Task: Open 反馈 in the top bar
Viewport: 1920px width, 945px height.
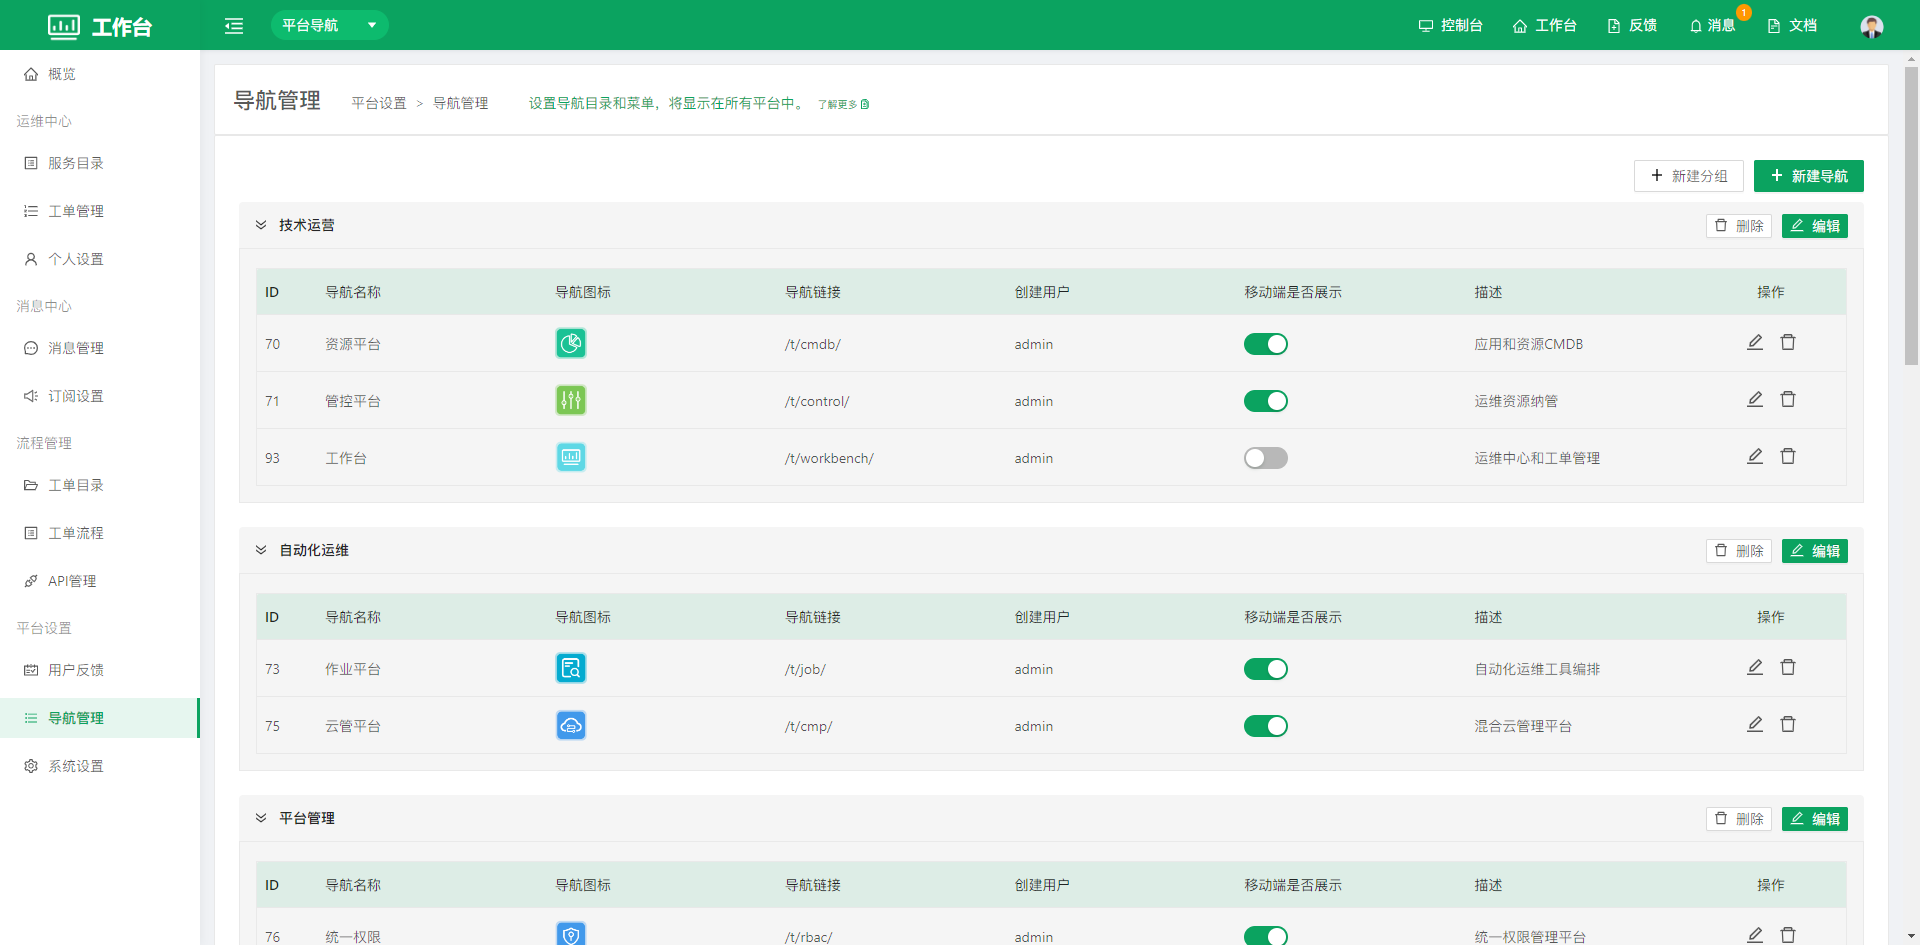Action: pyautogui.click(x=1632, y=25)
